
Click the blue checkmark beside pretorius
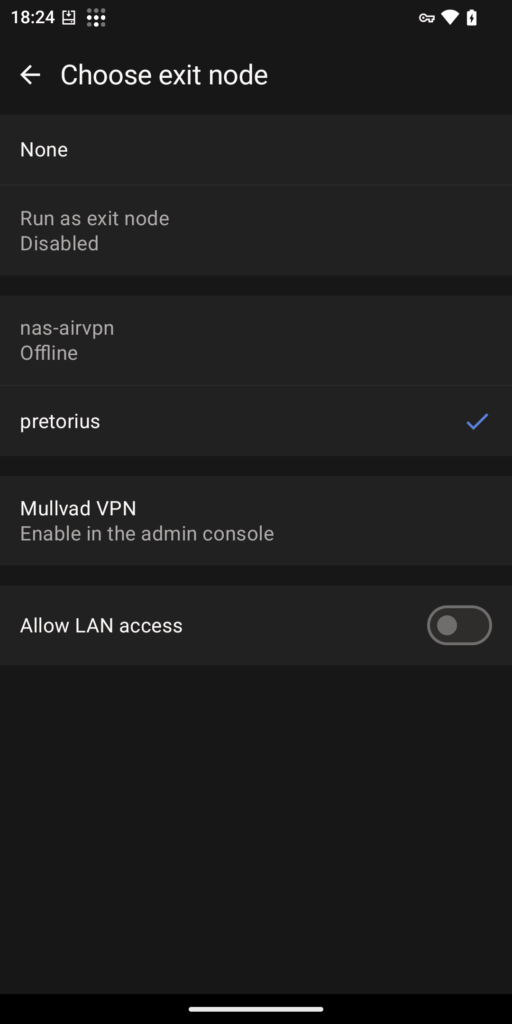[x=477, y=422]
